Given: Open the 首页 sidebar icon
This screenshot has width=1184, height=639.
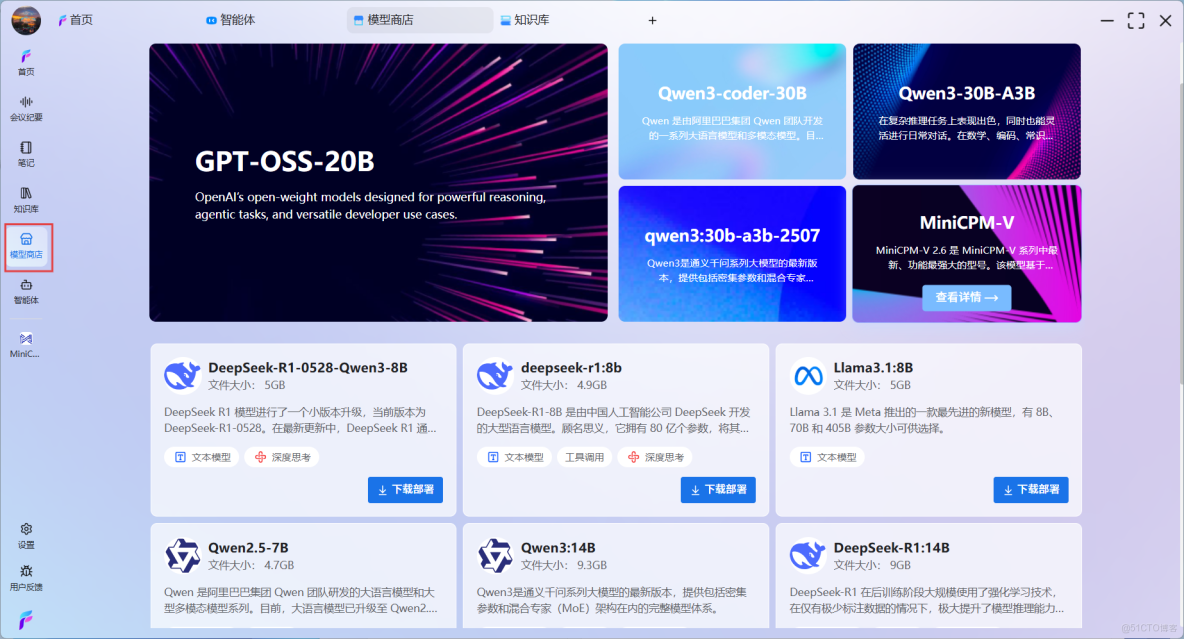Looking at the screenshot, I should (x=26, y=62).
